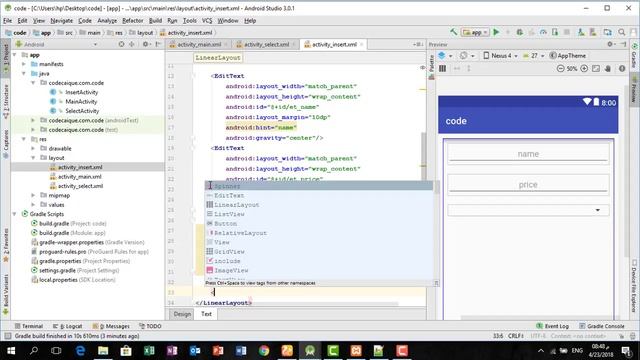The width and height of the screenshot is (640, 360).
Task: Run the app with the green play icon
Action: [496, 32]
